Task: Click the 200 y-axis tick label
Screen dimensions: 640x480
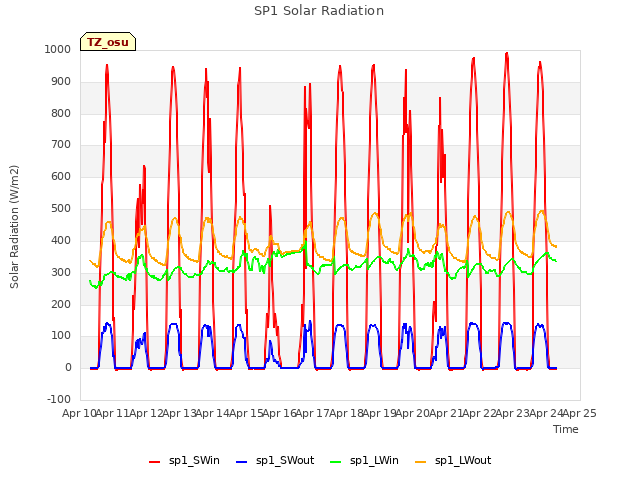Action: click(61, 304)
